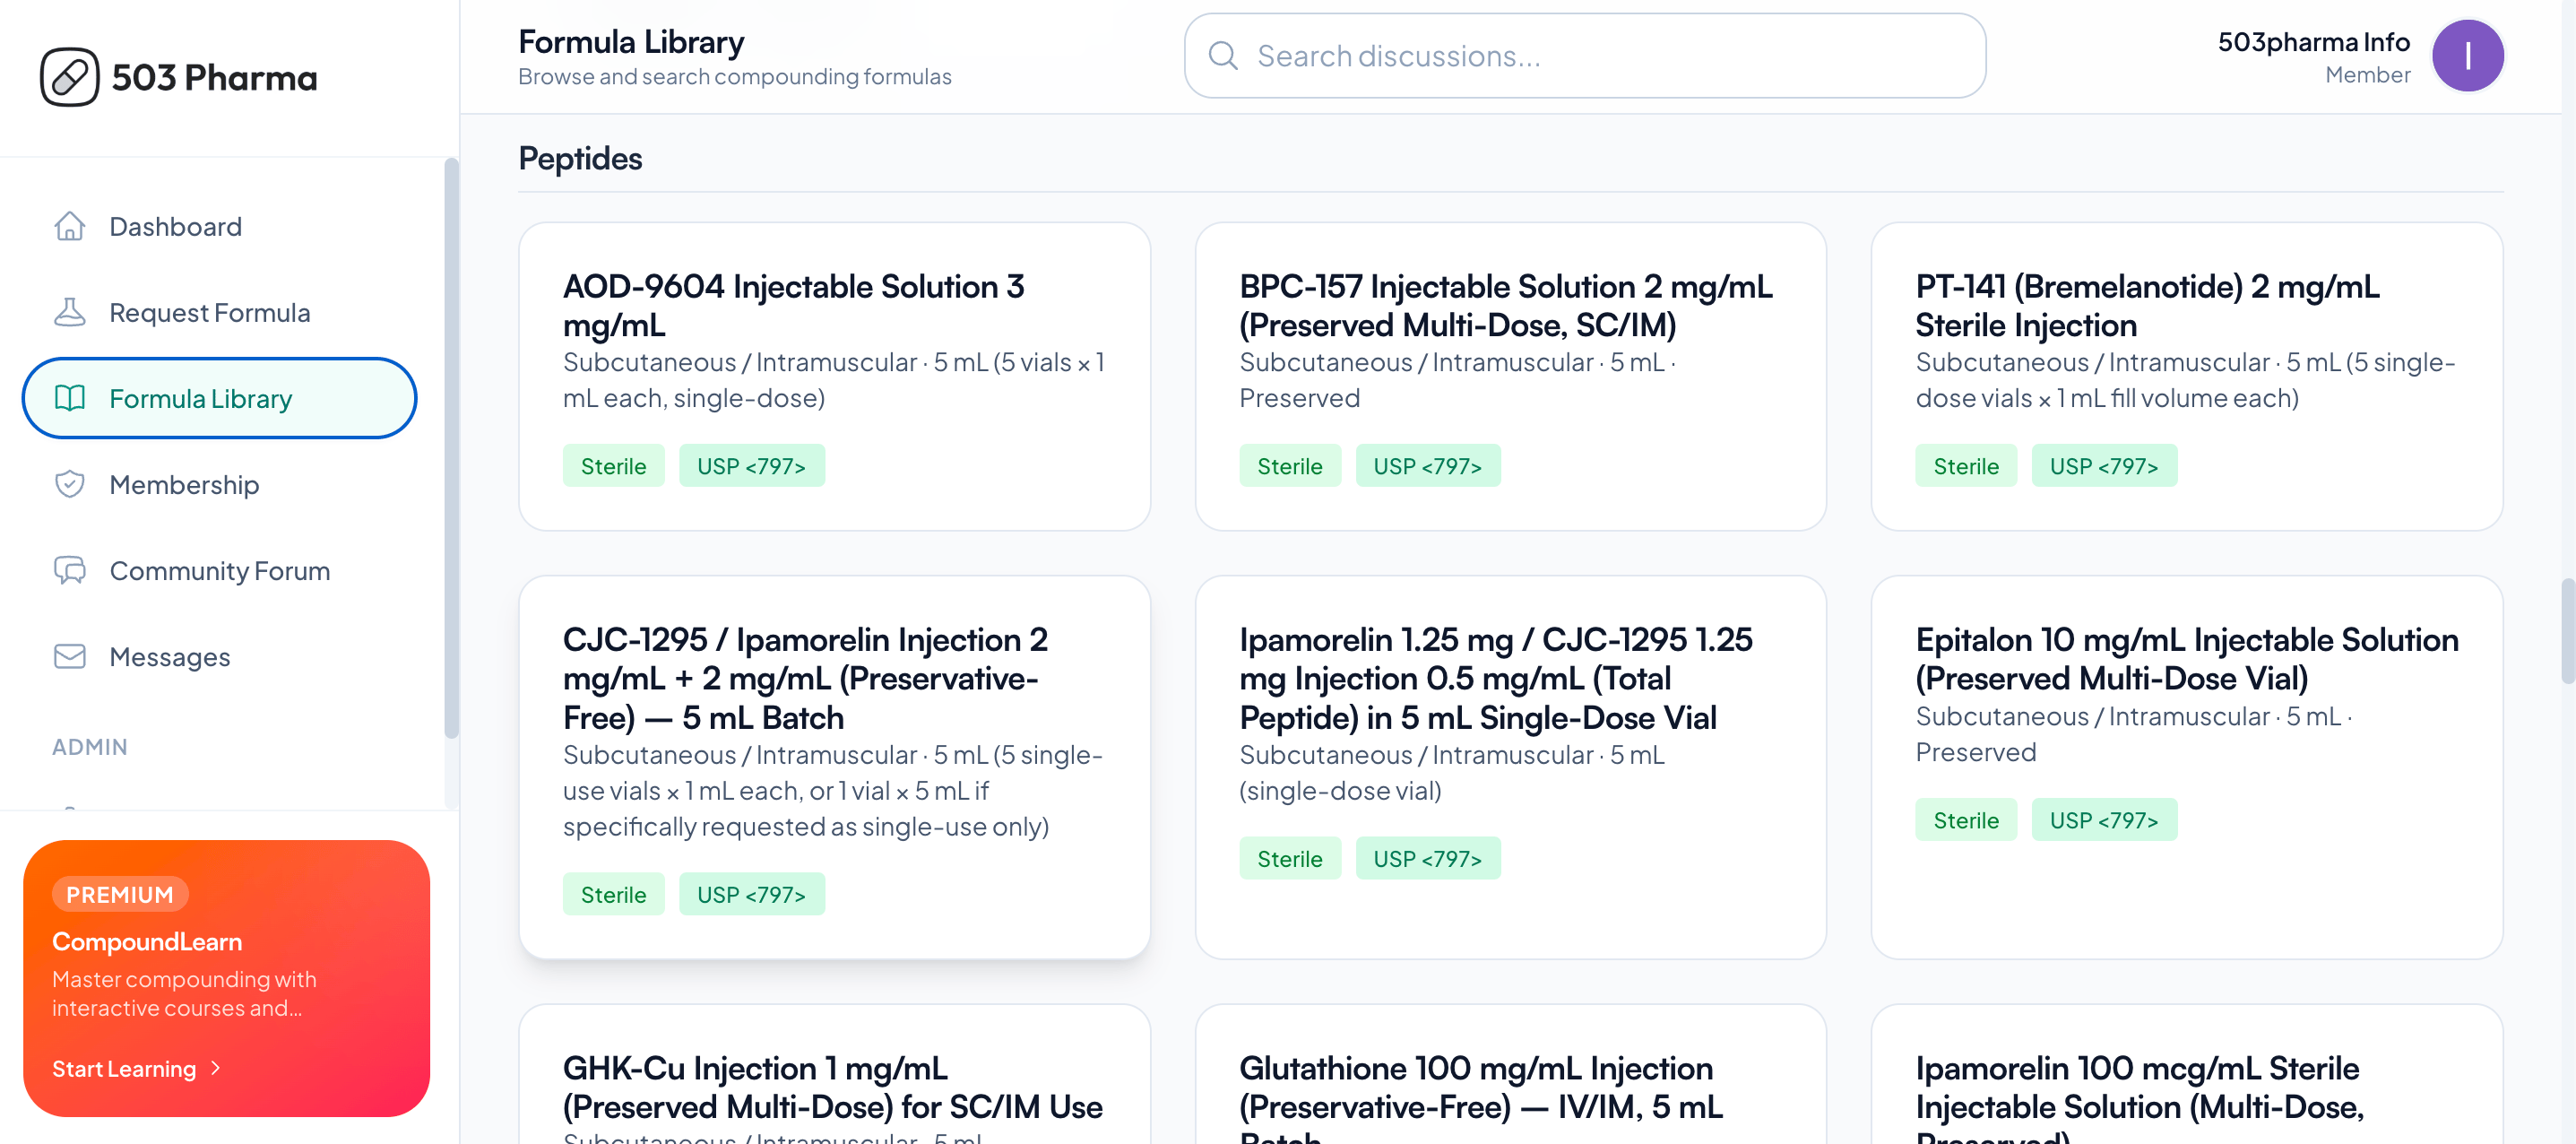
Task: Open Epitalon 10 mg/mL formula card
Action: pyautogui.click(x=2186, y=766)
